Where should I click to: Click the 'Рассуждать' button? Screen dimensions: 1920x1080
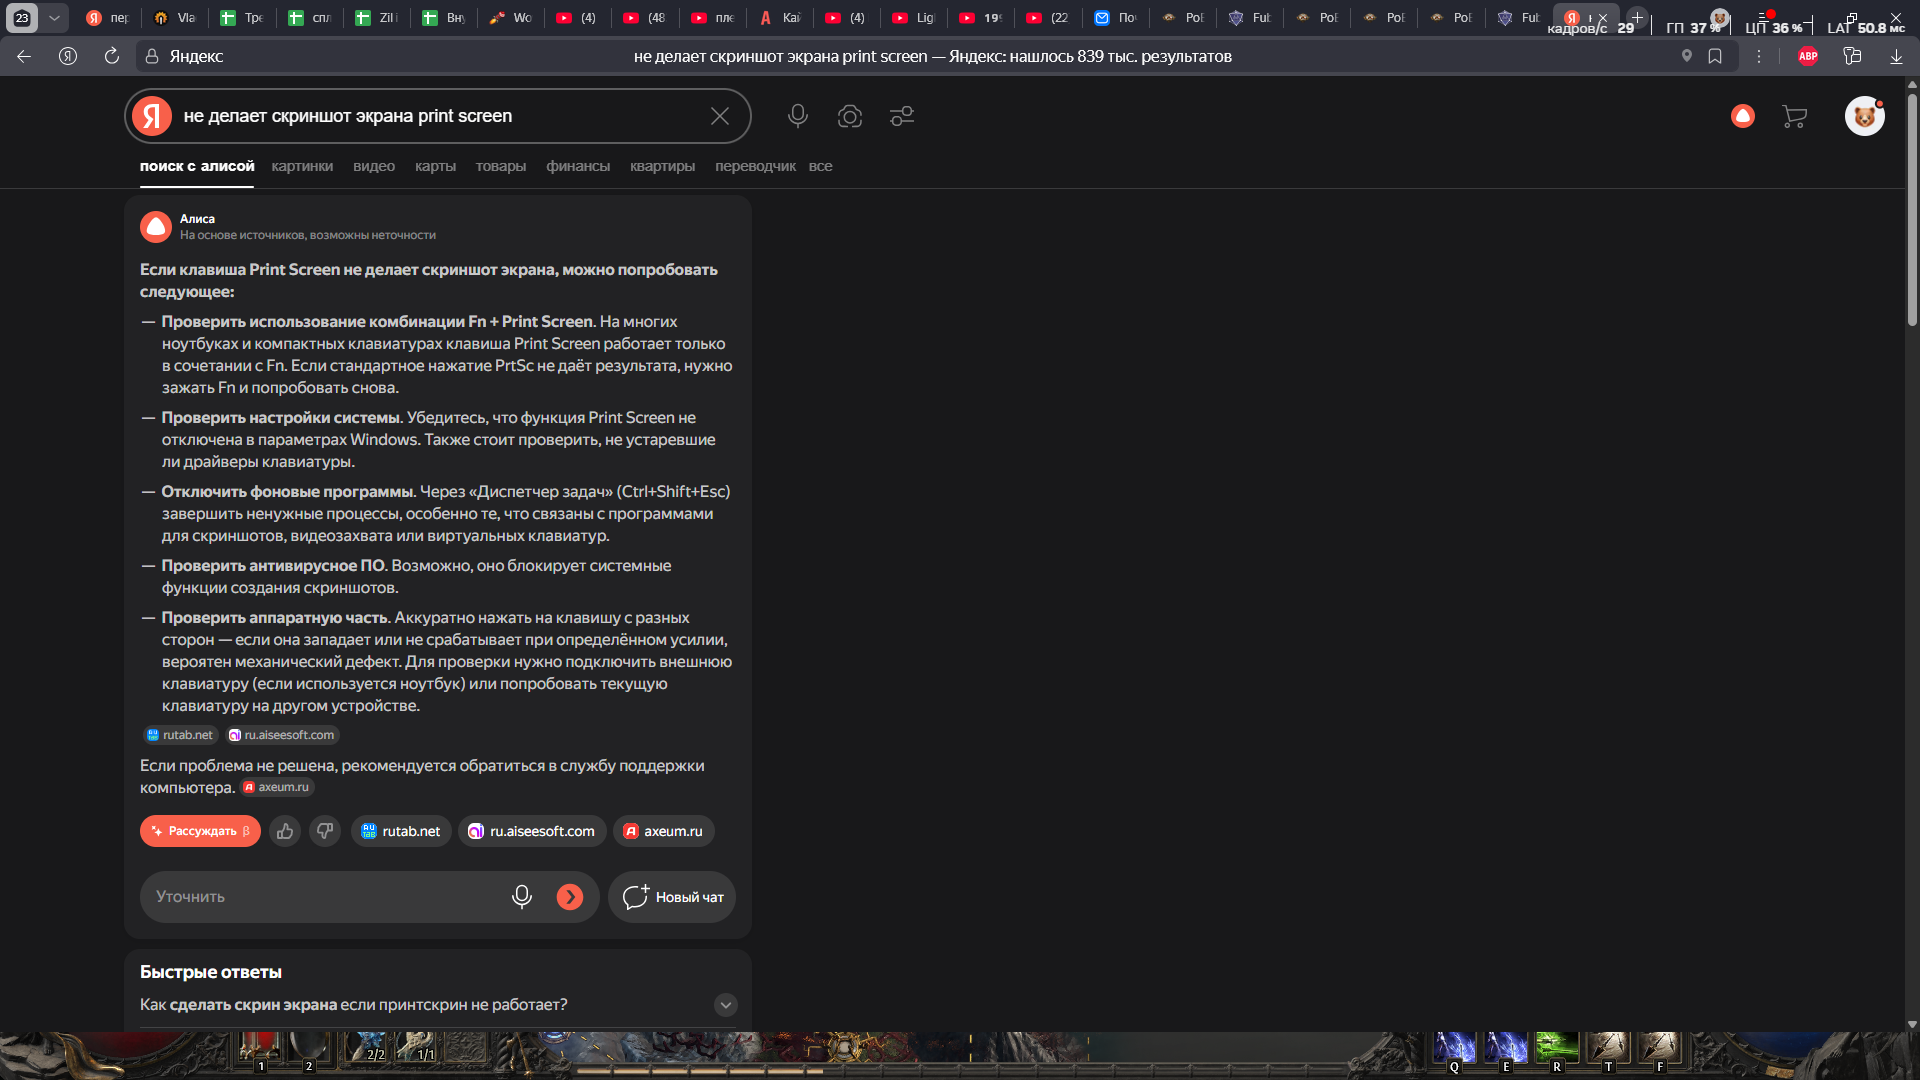click(x=200, y=831)
